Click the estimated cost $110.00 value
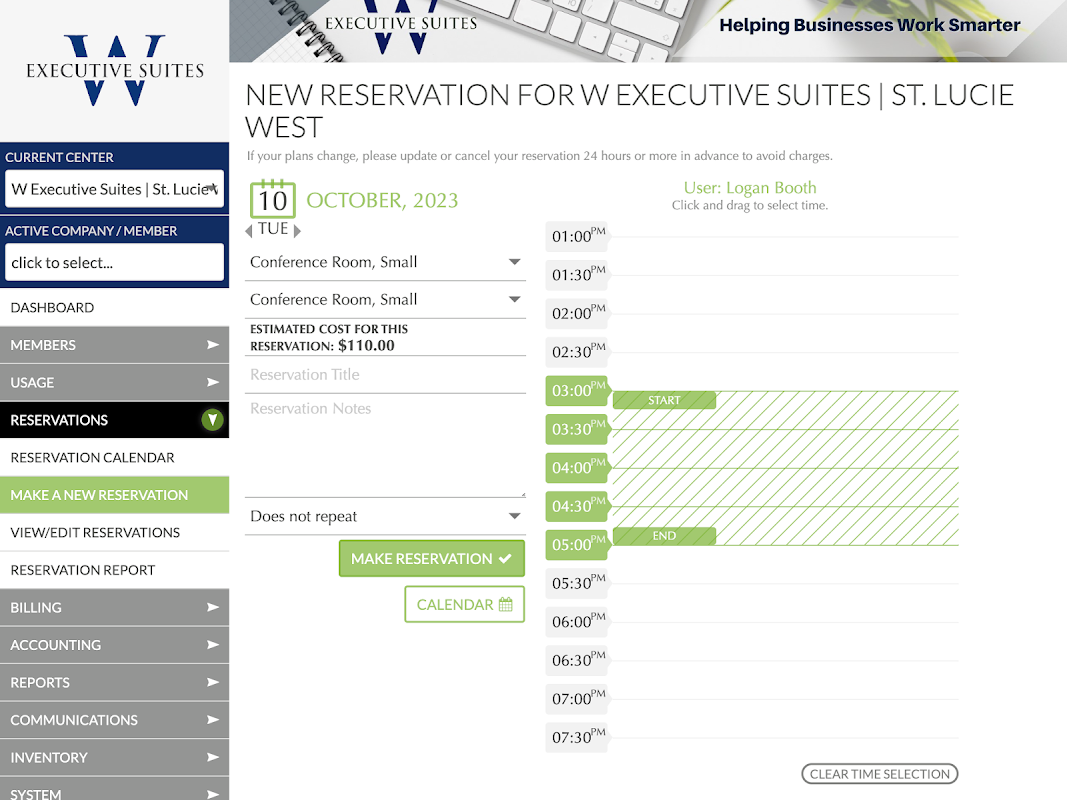This screenshot has height=800, width=1067. 366,345
